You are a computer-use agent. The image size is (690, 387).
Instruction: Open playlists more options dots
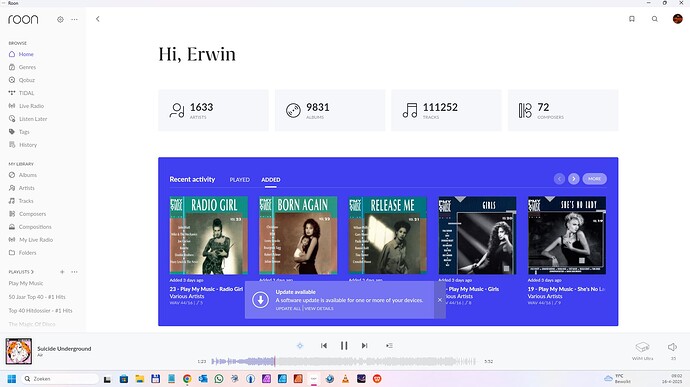pos(74,272)
